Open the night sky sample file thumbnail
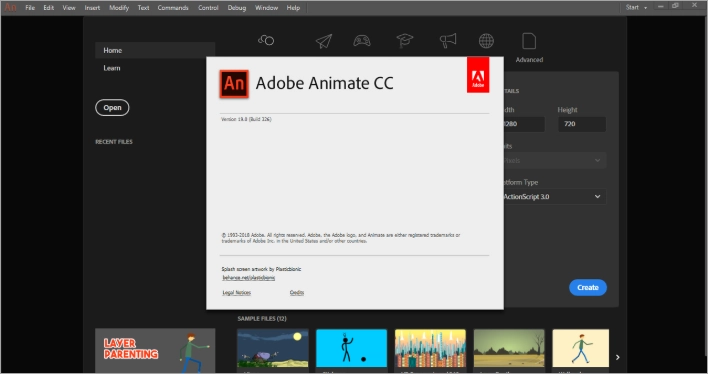The height and width of the screenshot is (374, 708). pyautogui.click(x=273, y=348)
